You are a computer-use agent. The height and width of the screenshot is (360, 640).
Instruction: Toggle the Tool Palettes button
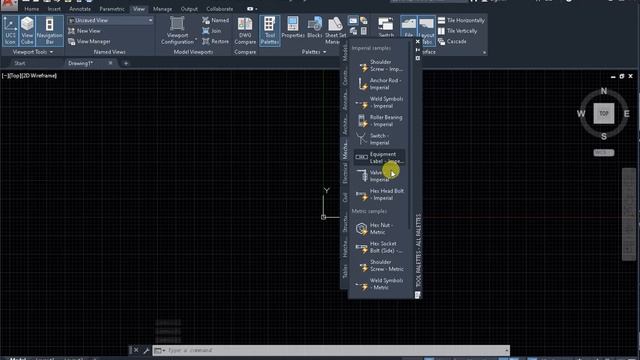click(x=269, y=31)
